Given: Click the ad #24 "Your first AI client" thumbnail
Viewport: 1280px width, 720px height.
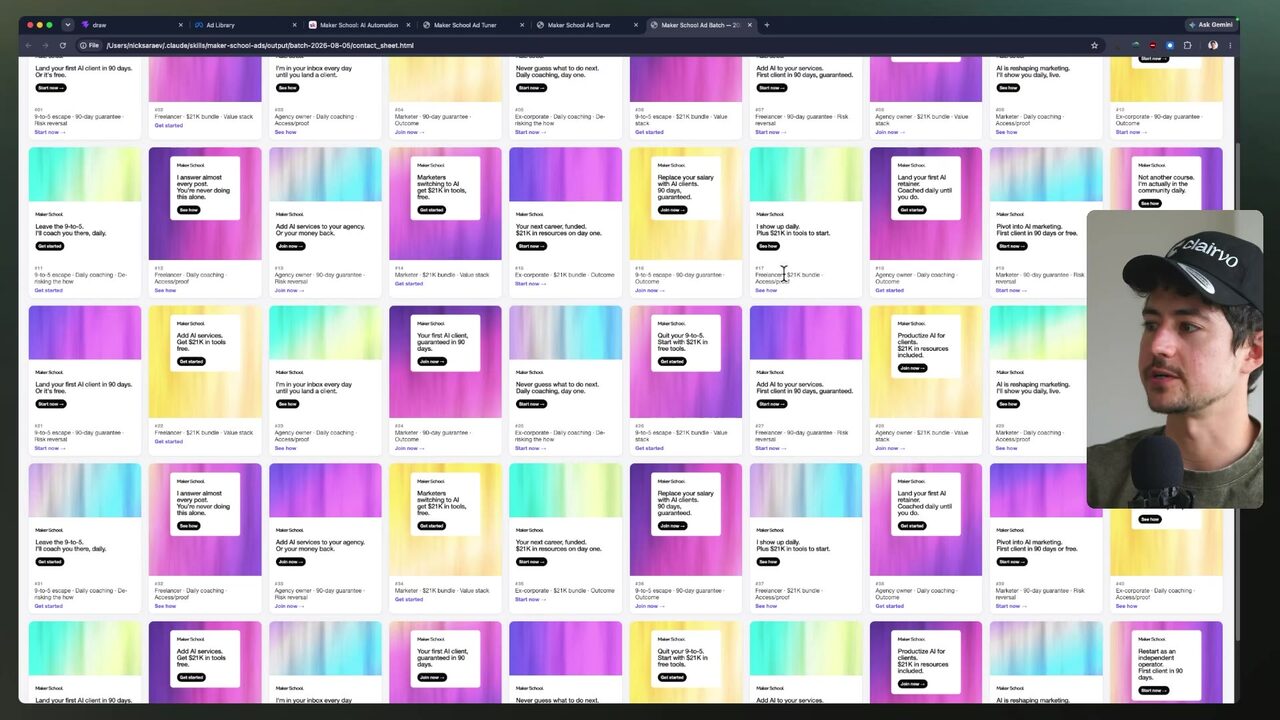Looking at the screenshot, I should point(445,361).
